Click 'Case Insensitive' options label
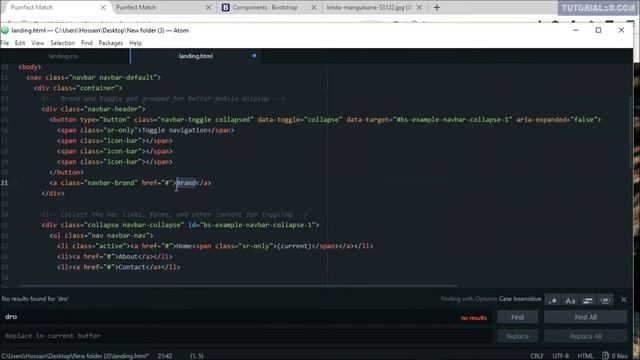Screen dimensions: 640x360 [x=520, y=299]
